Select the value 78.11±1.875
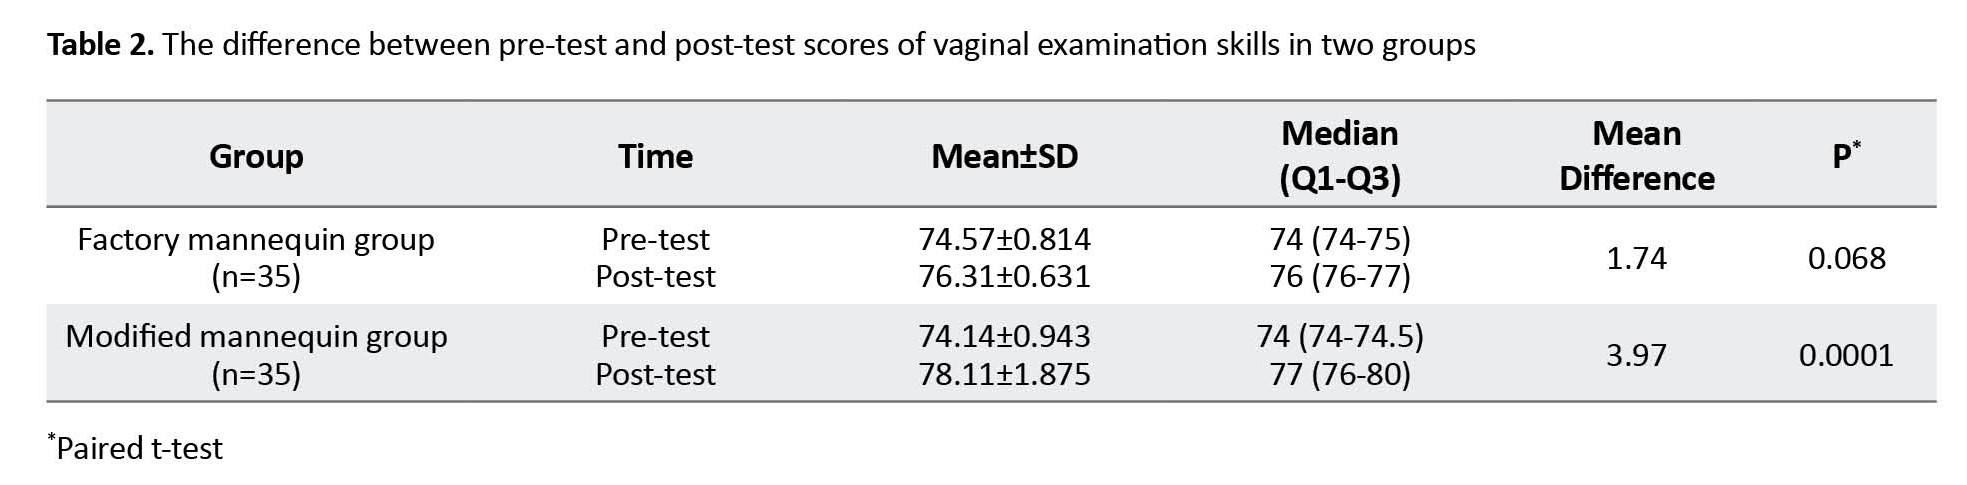The height and width of the screenshot is (485, 1967). point(1004,374)
